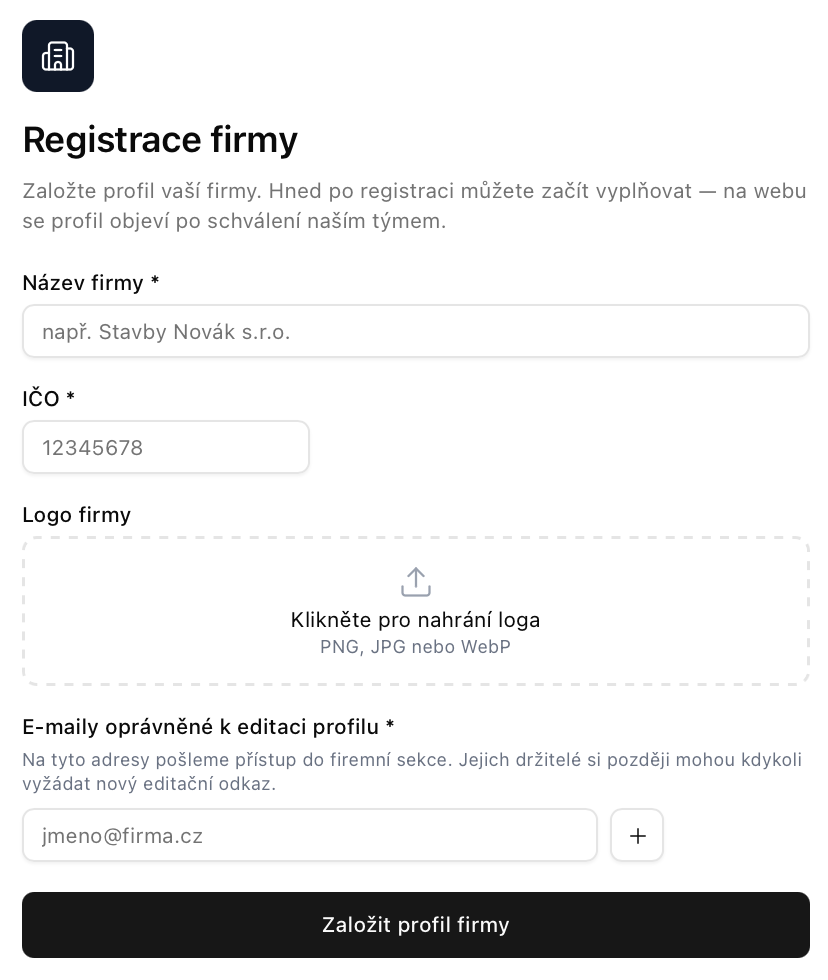
Task: Click the 'PNG, JPG nebo WebP' hint
Action: click(416, 647)
